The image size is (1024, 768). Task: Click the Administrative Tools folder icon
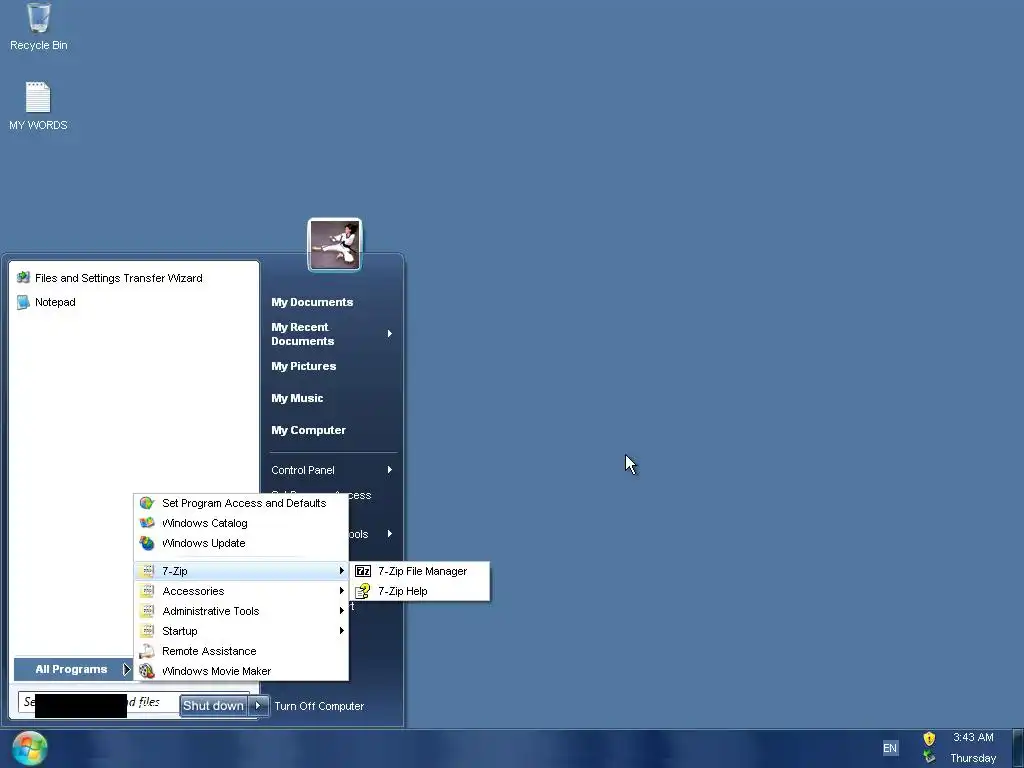pos(147,611)
